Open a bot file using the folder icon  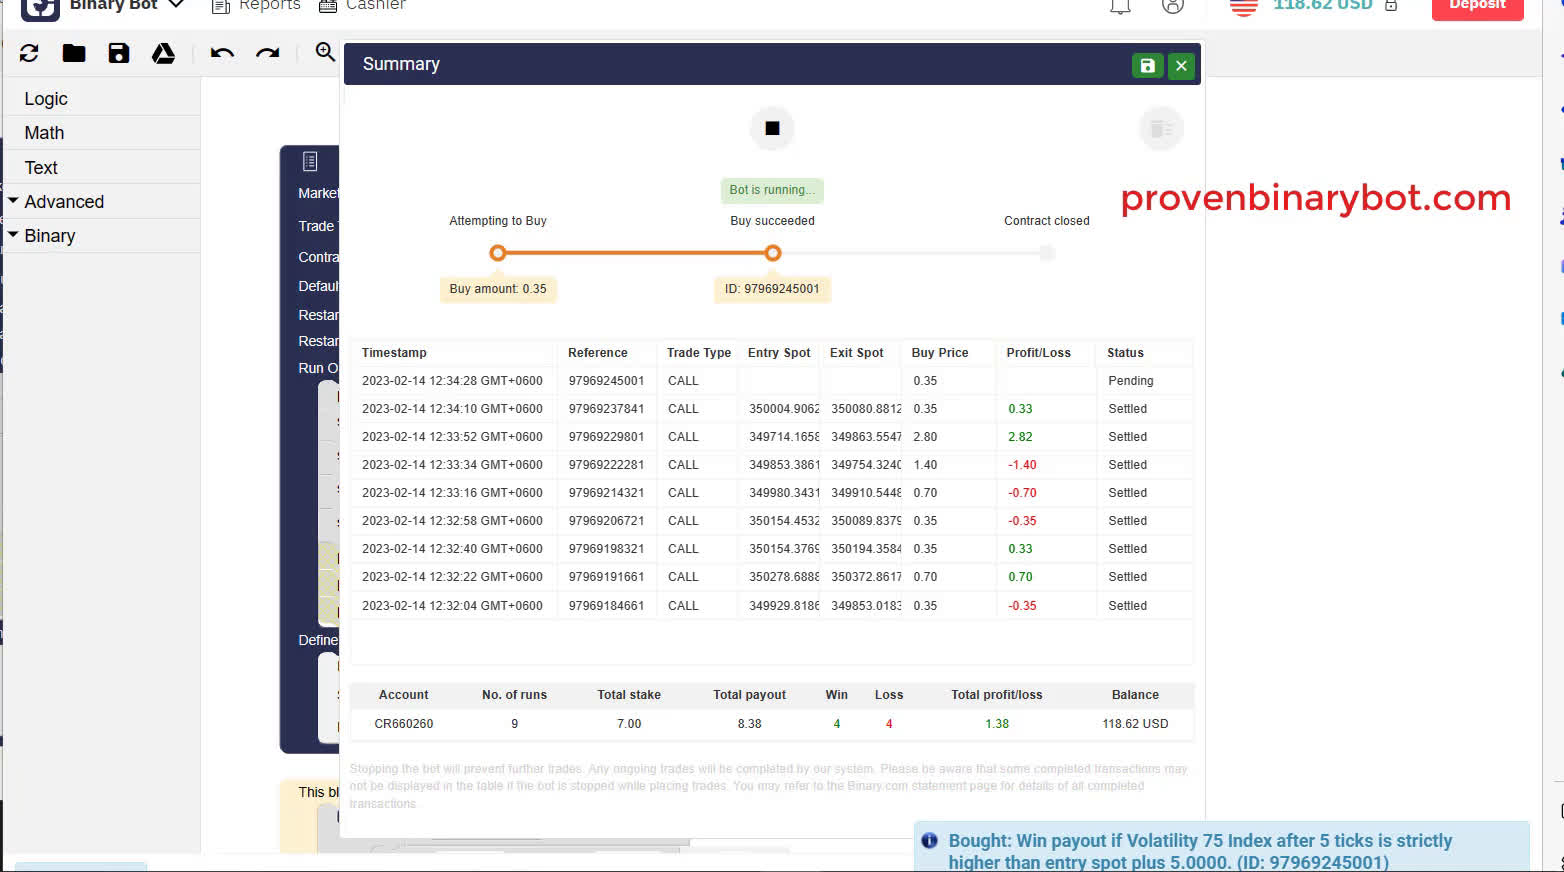click(x=73, y=53)
